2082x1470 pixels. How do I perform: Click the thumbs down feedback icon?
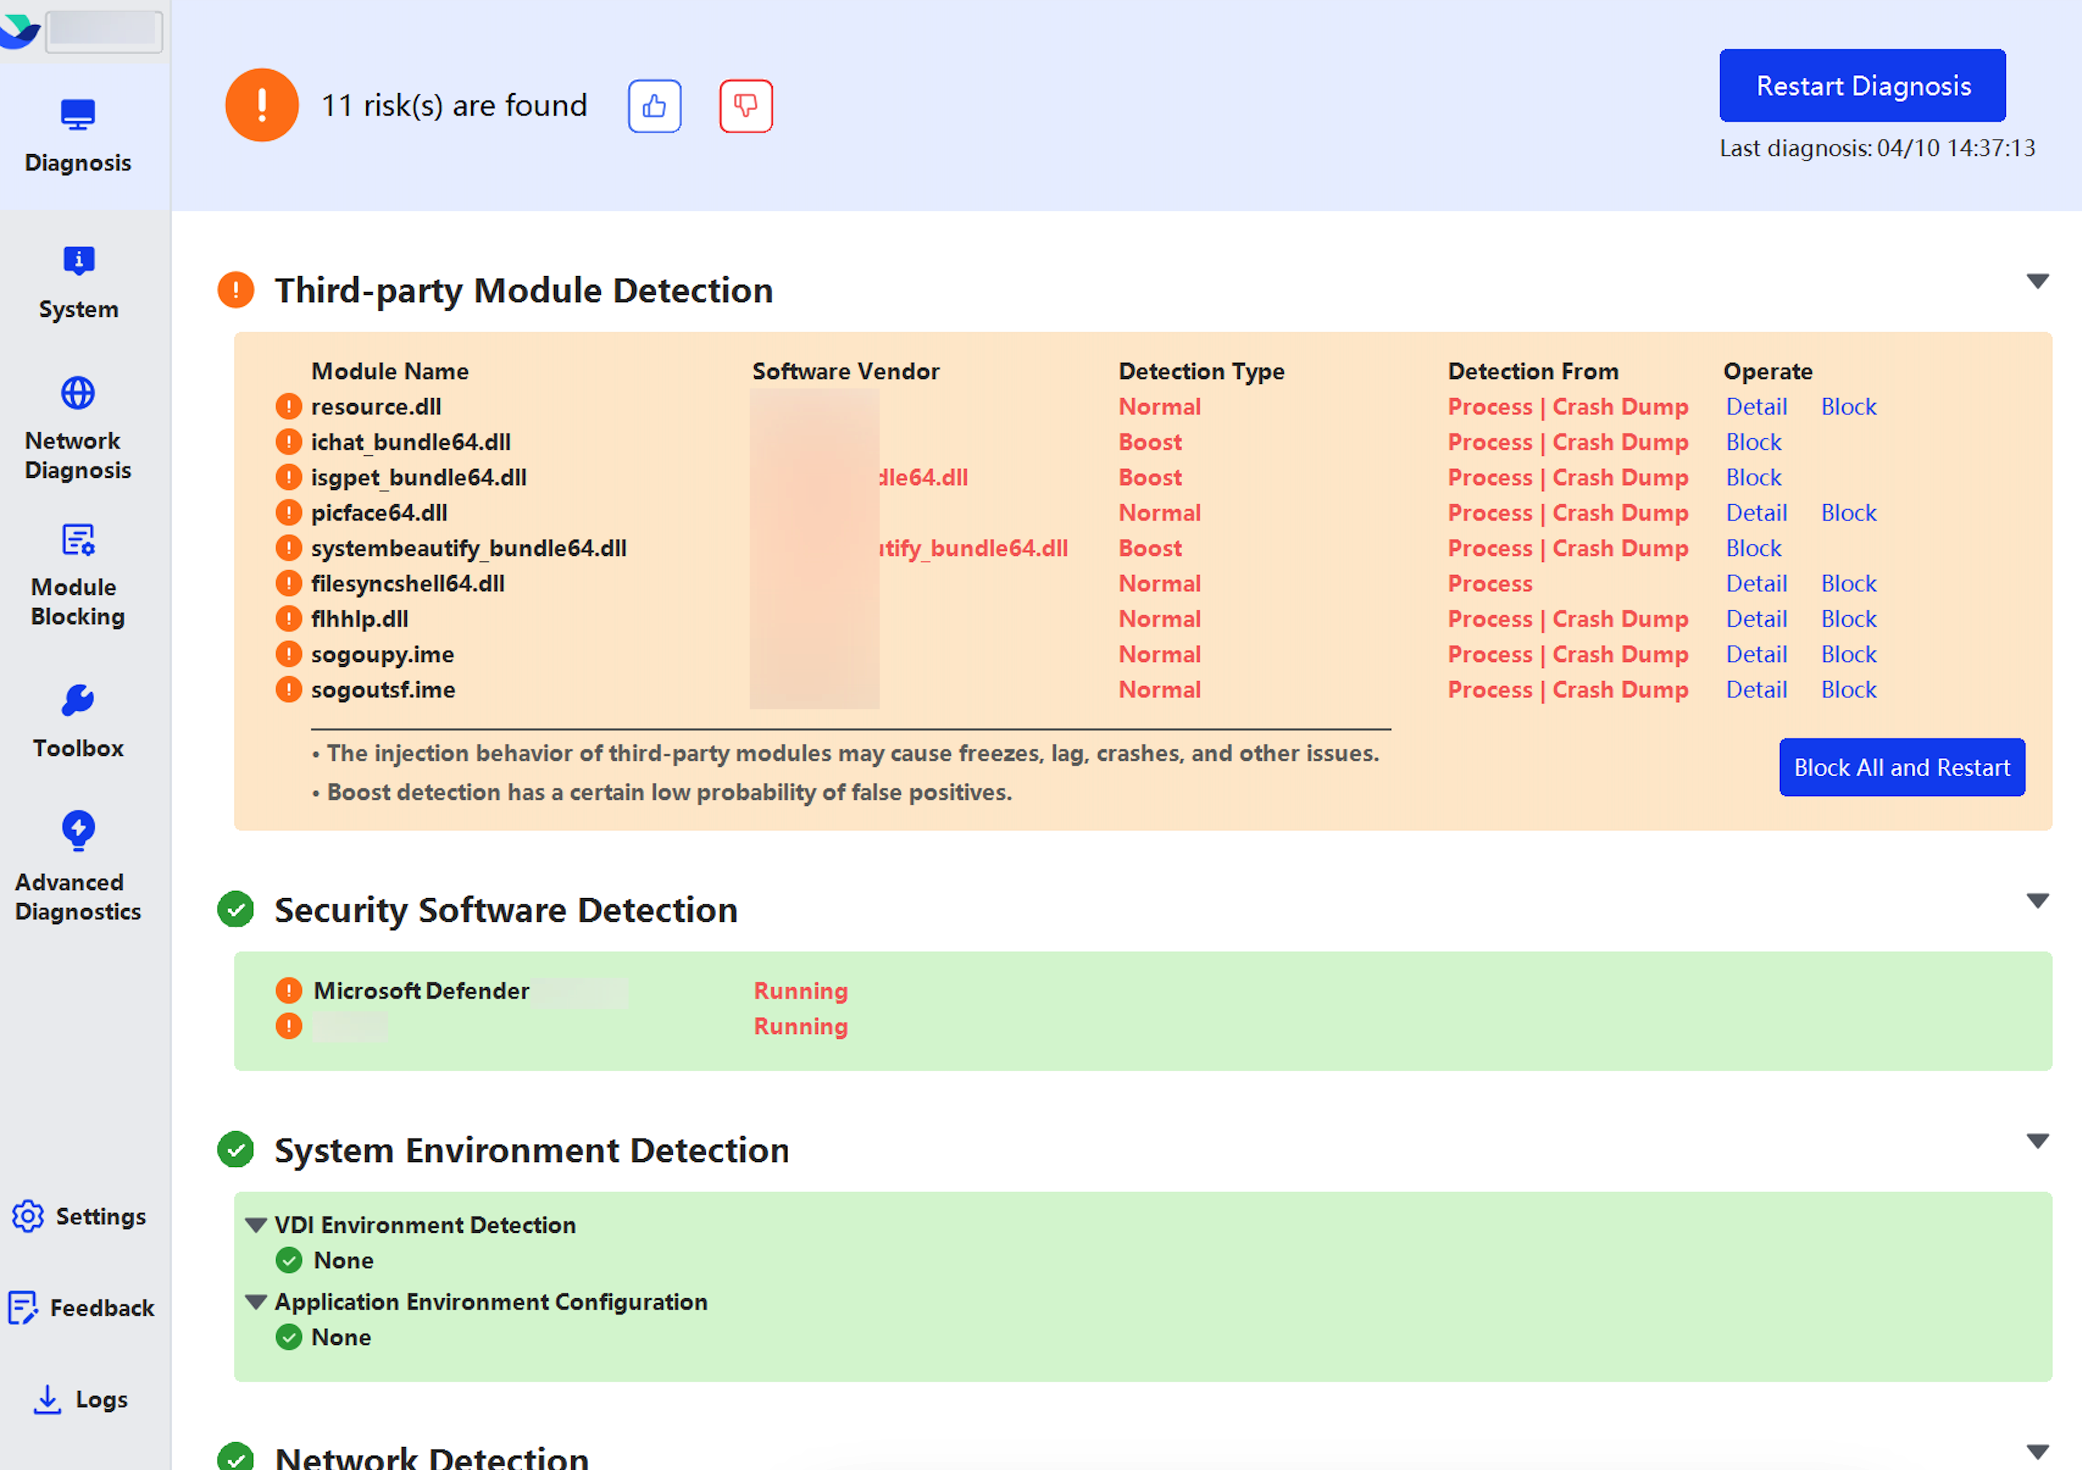click(746, 105)
